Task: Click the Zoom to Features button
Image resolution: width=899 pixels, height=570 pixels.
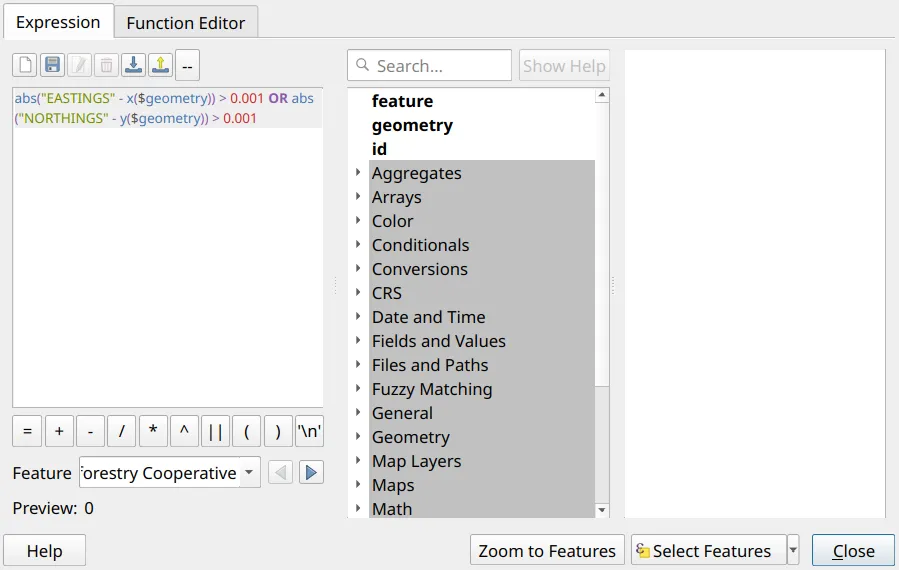Action: (547, 551)
